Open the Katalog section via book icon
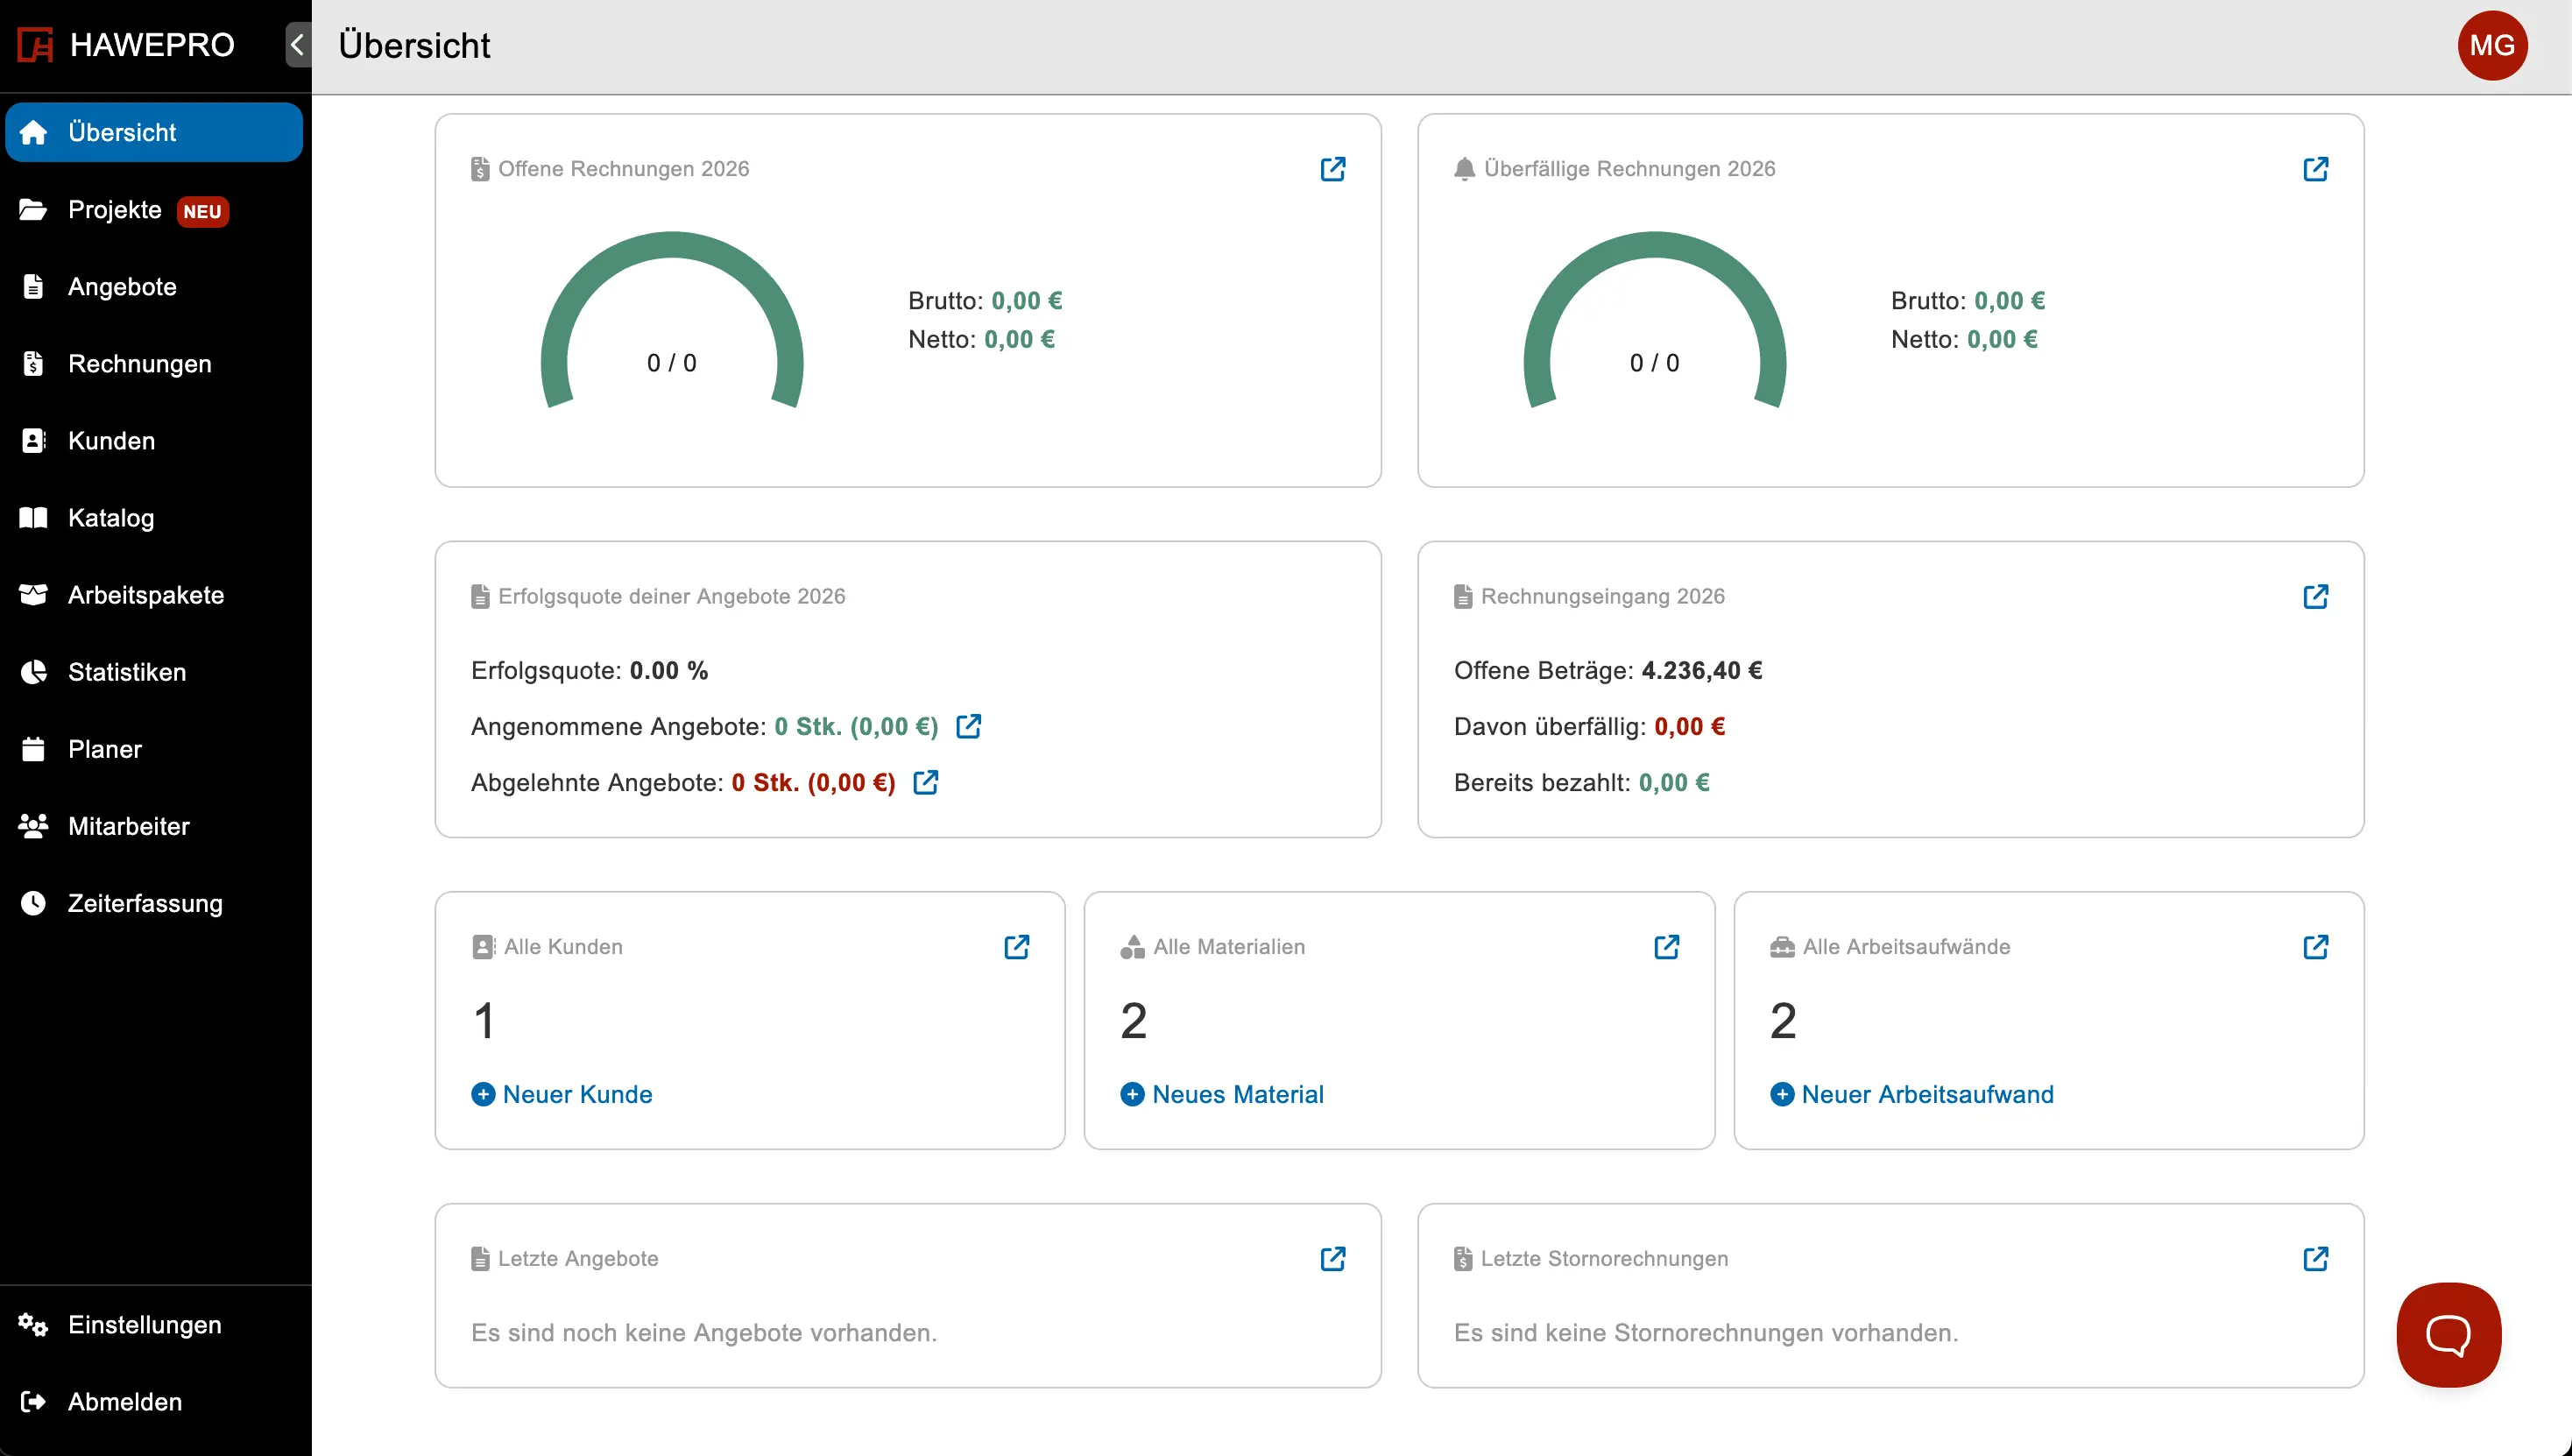 (33, 517)
